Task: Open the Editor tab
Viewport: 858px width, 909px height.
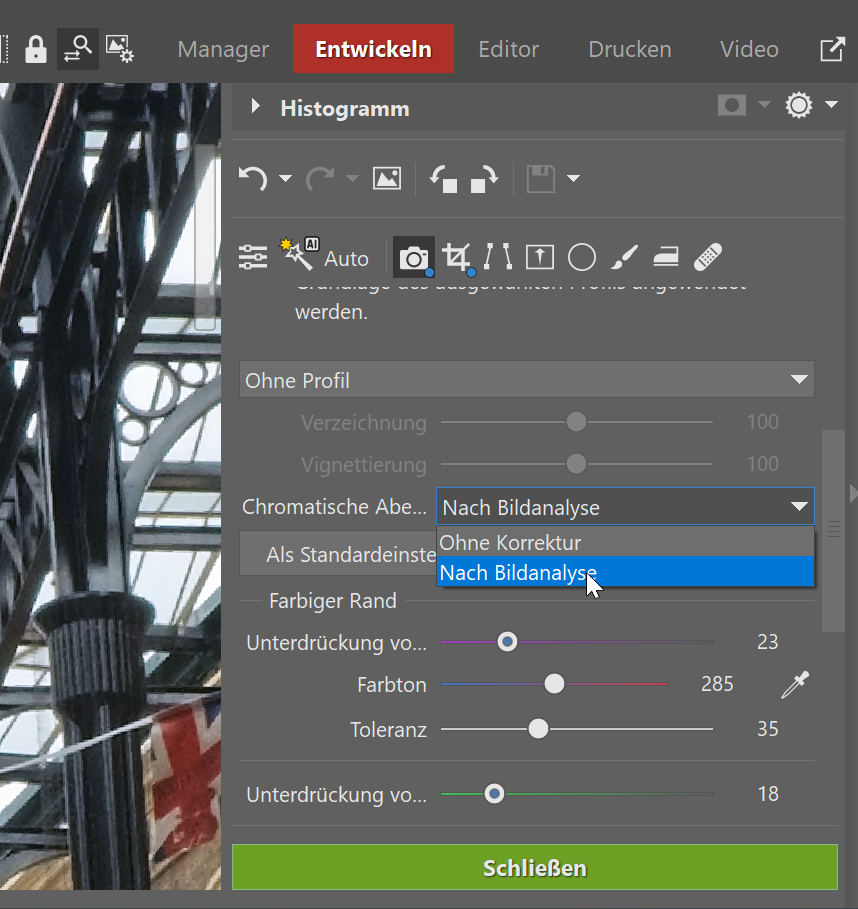Action: click(x=508, y=49)
